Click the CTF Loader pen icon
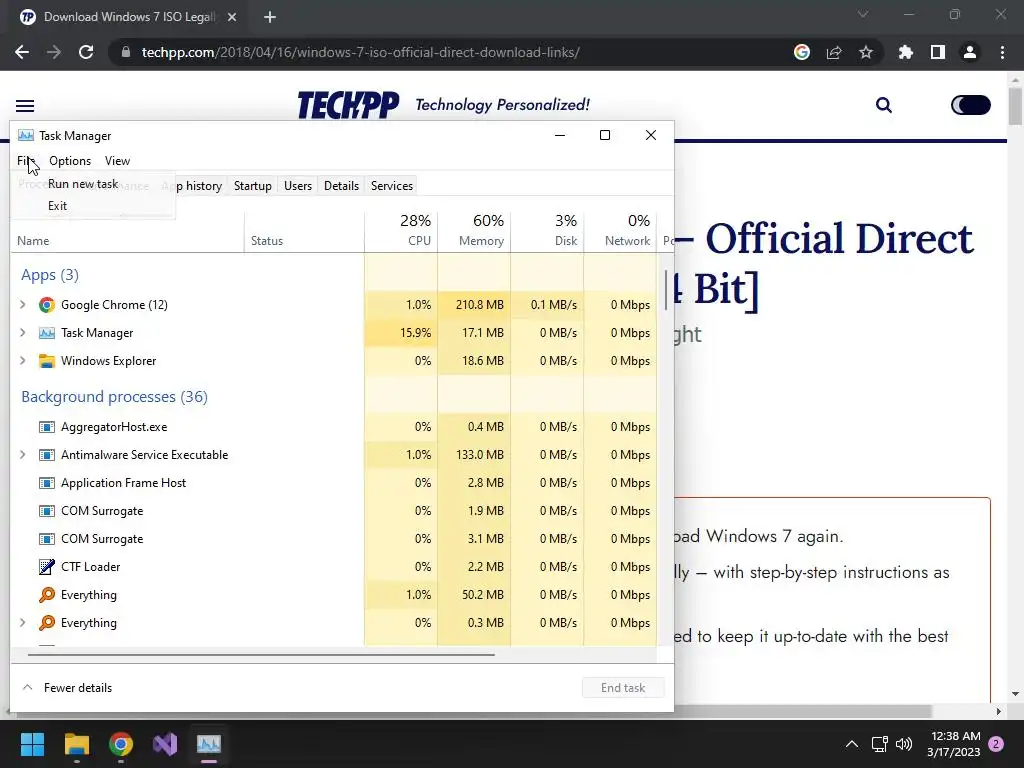This screenshot has width=1024, height=768. [x=46, y=567]
